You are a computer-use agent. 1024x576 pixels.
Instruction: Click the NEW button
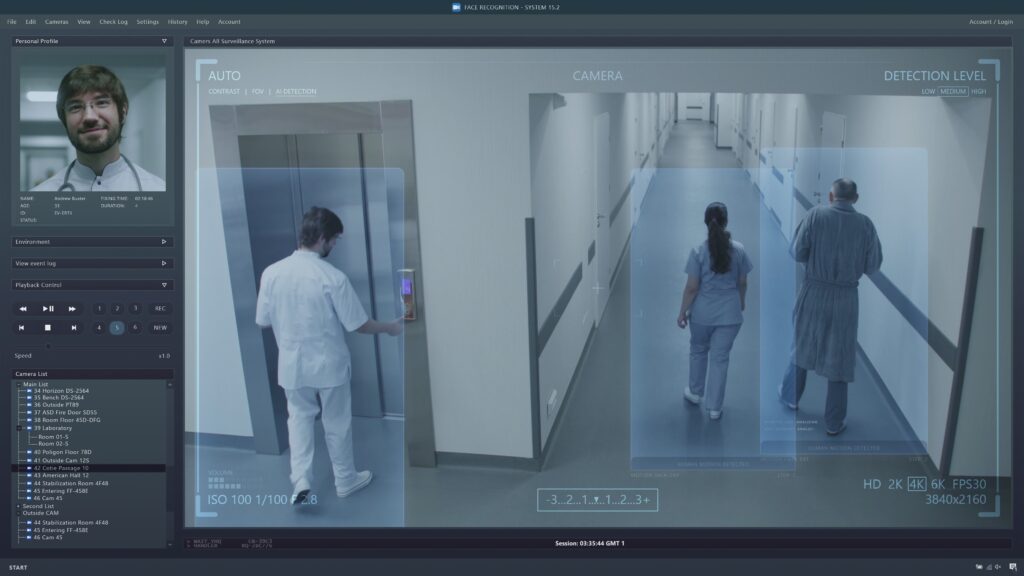160,327
